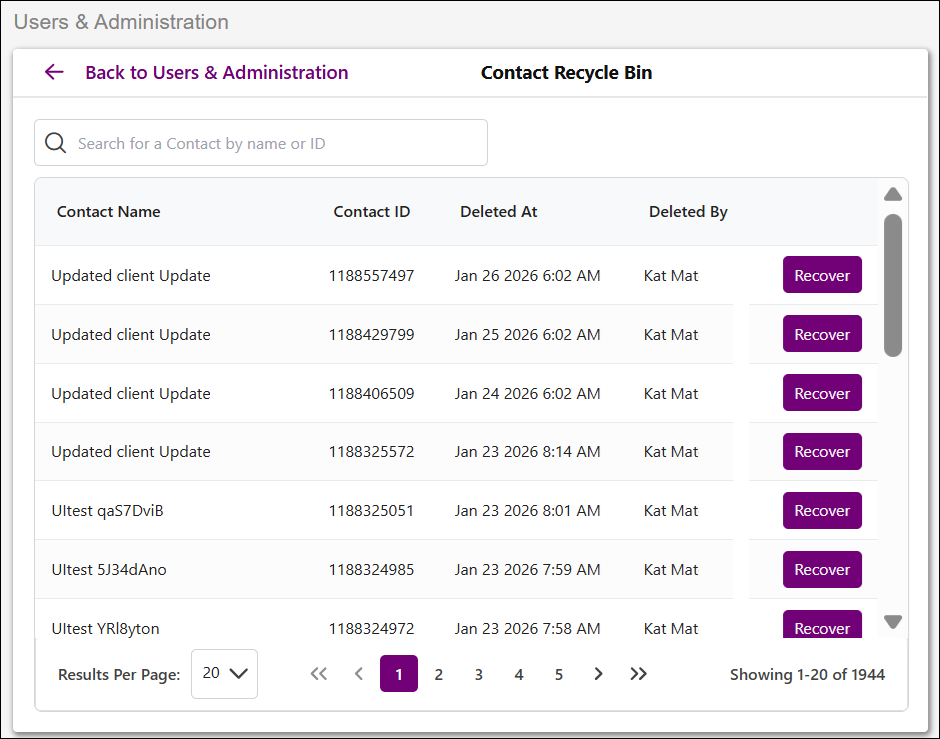Open page 3 of results
The height and width of the screenshot is (739, 940).
click(x=478, y=675)
